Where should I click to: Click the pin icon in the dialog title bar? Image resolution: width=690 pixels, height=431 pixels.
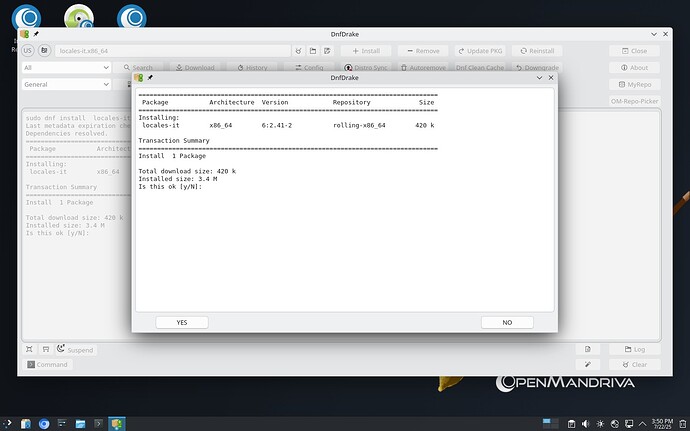pos(150,77)
